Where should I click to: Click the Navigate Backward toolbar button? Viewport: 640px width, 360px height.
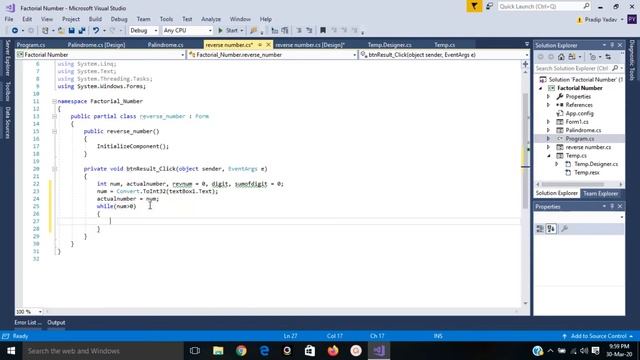click(x=15, y=31)
